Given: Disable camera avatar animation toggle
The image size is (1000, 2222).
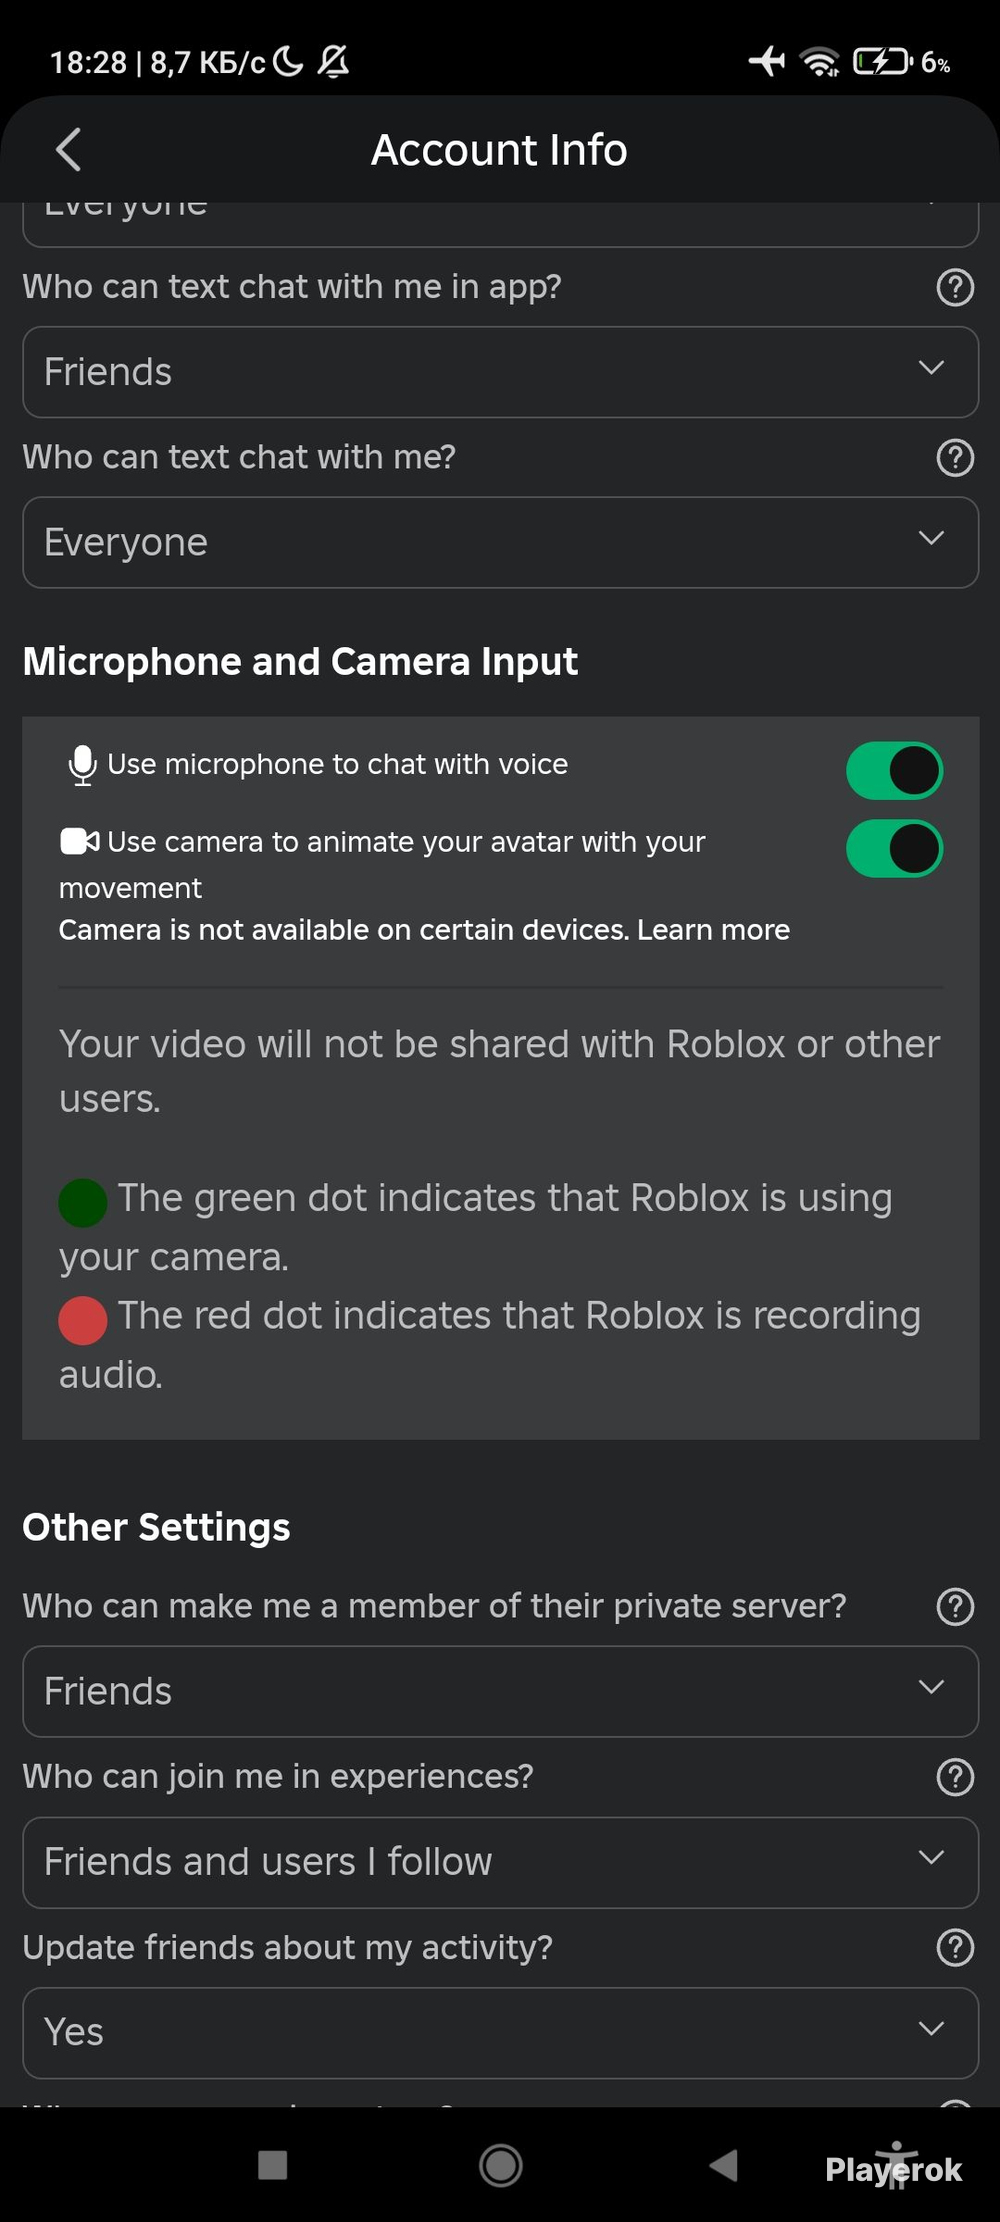Looking at the screenshot, I should (x=894, y=849).
